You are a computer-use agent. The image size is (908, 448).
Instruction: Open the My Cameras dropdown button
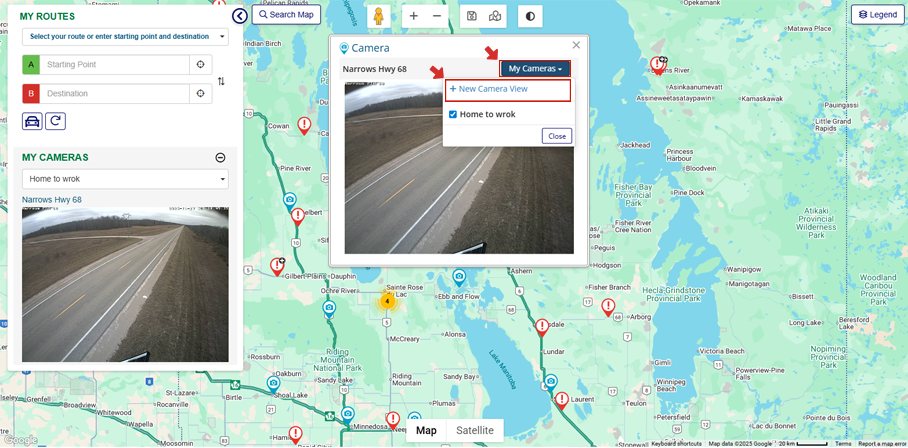tap(535, 69)
